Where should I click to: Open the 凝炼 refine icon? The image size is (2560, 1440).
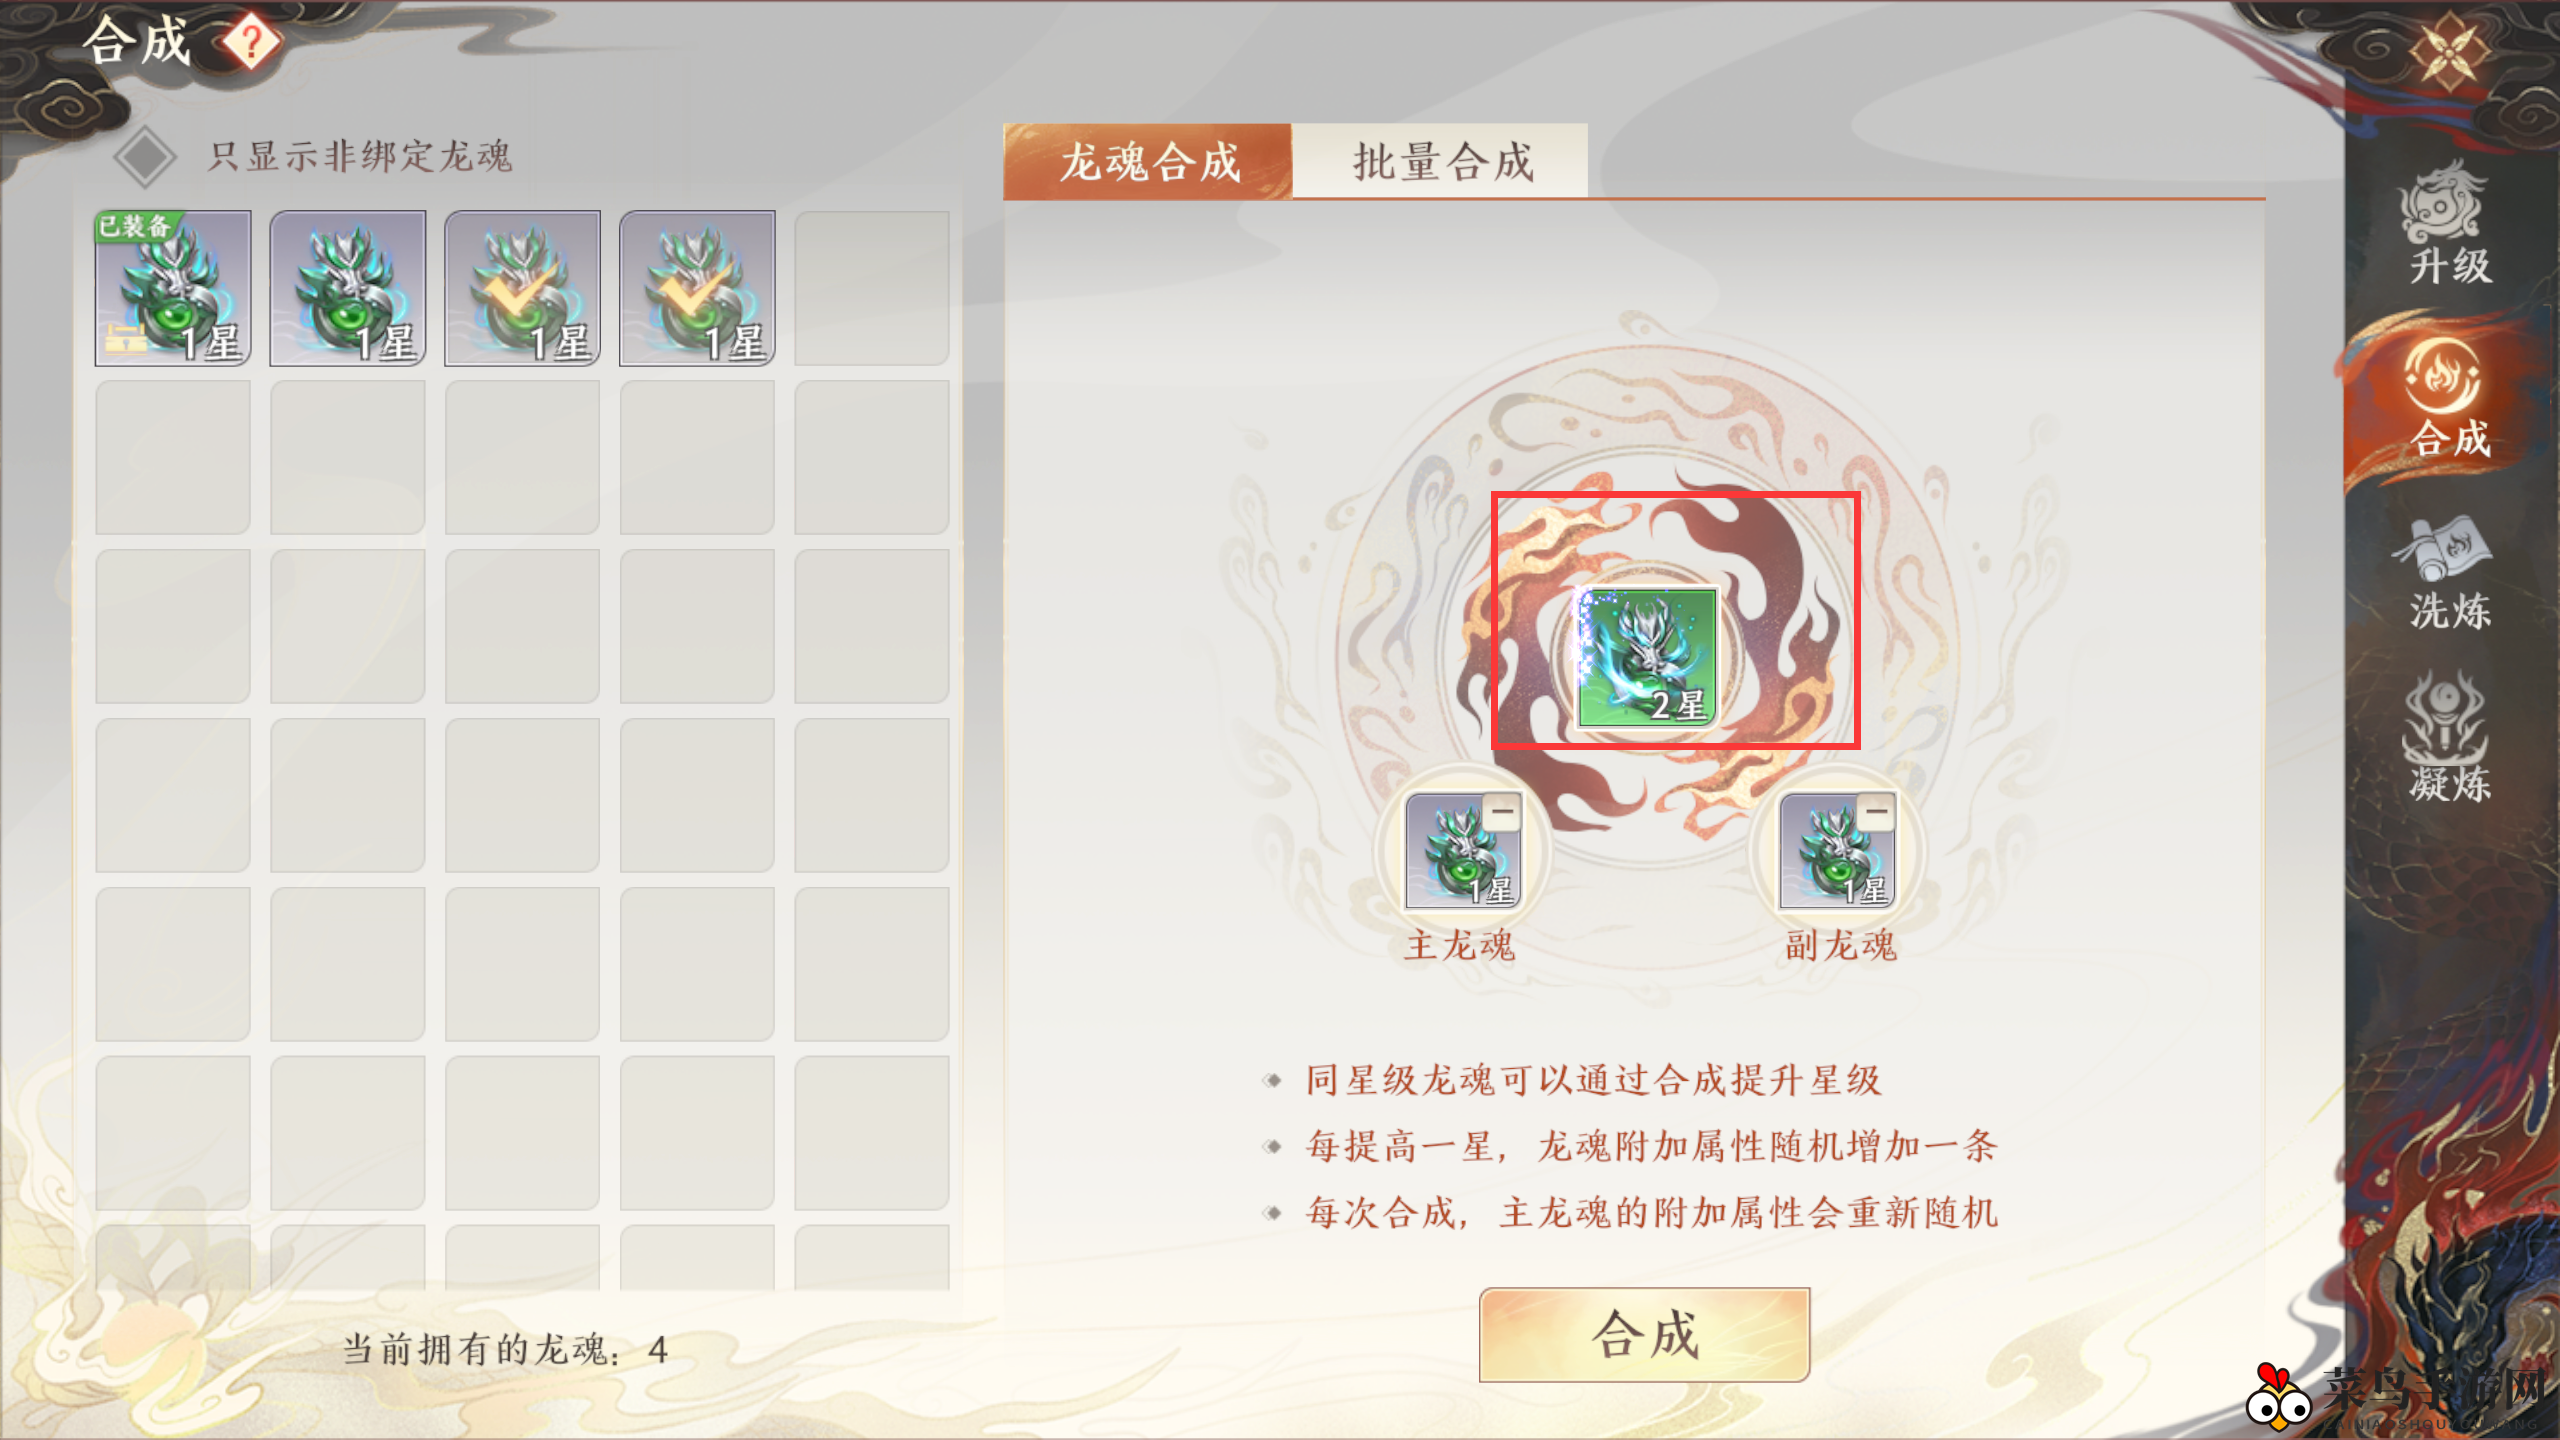[2448, 740]
